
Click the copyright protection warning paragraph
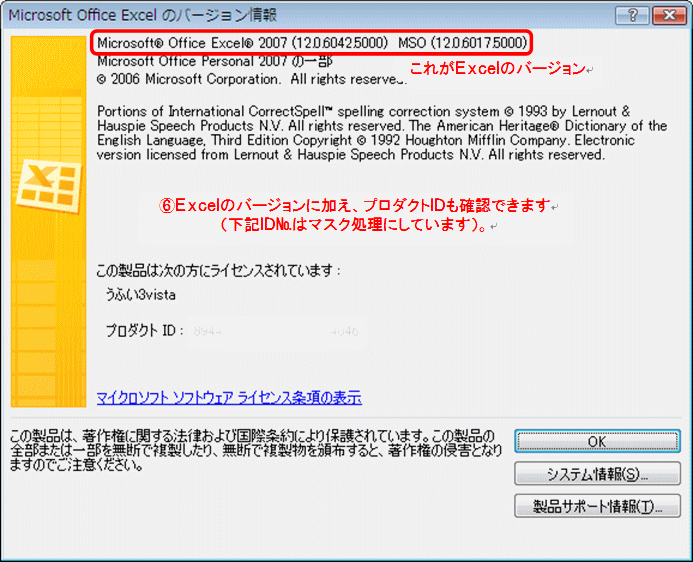click(256, 451)
